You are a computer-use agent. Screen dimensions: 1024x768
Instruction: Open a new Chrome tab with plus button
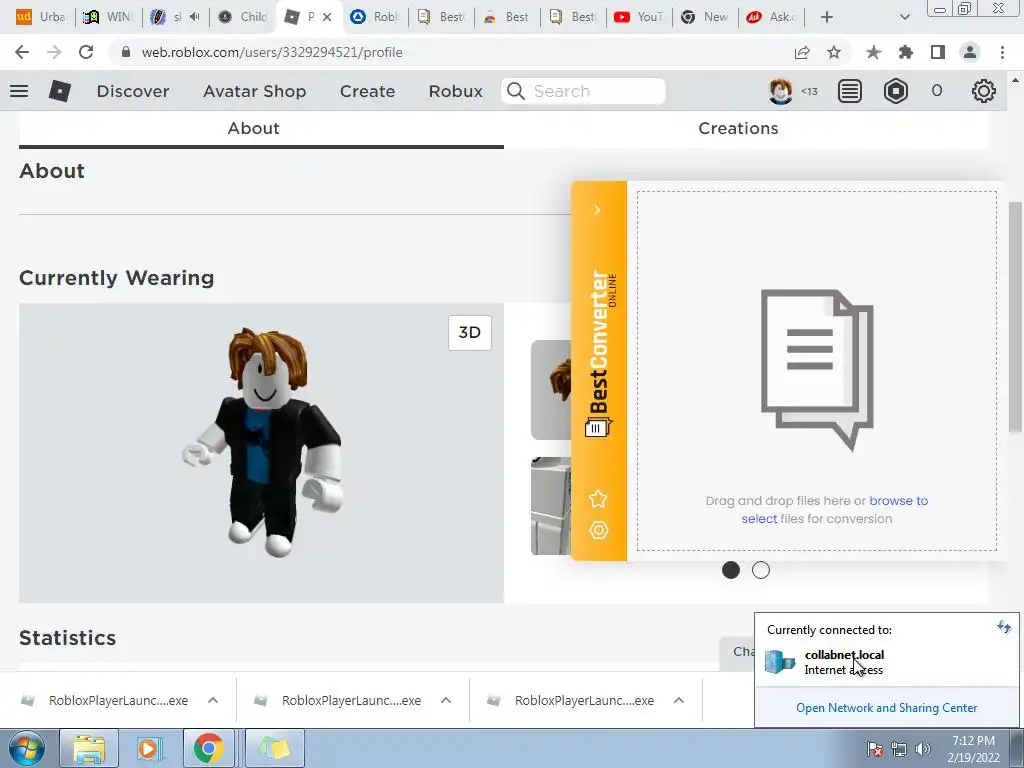[826, 17]
